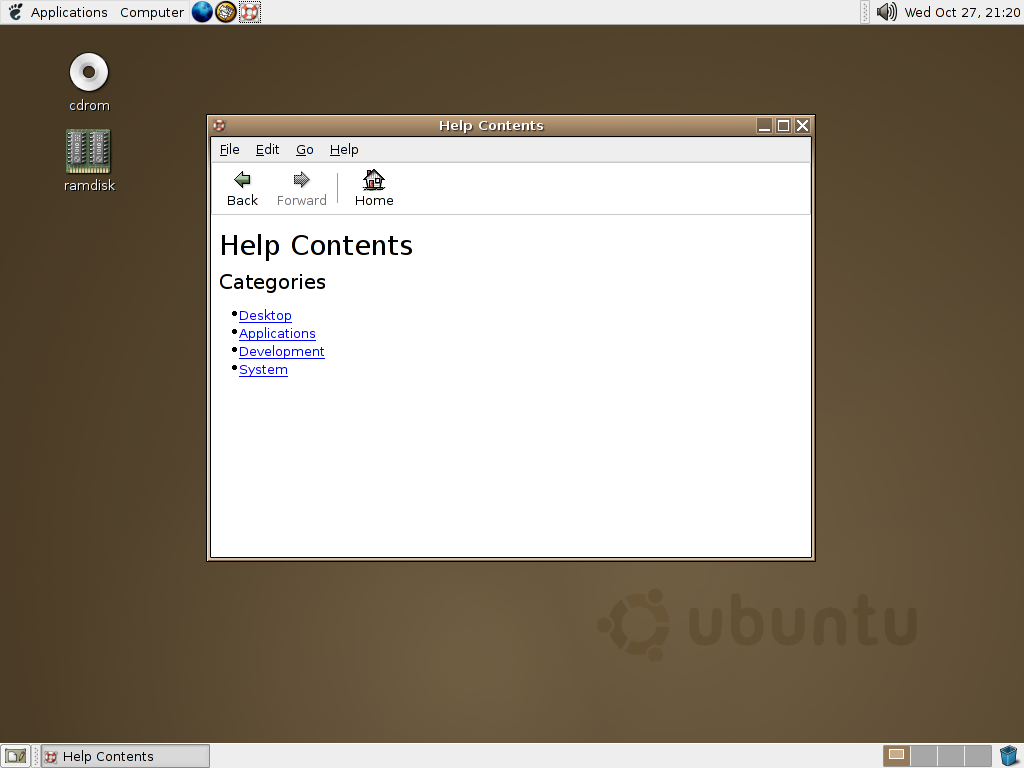Minimize the Help Contents window
This screenshot has width=1024, height=768.
pos(764,125)
